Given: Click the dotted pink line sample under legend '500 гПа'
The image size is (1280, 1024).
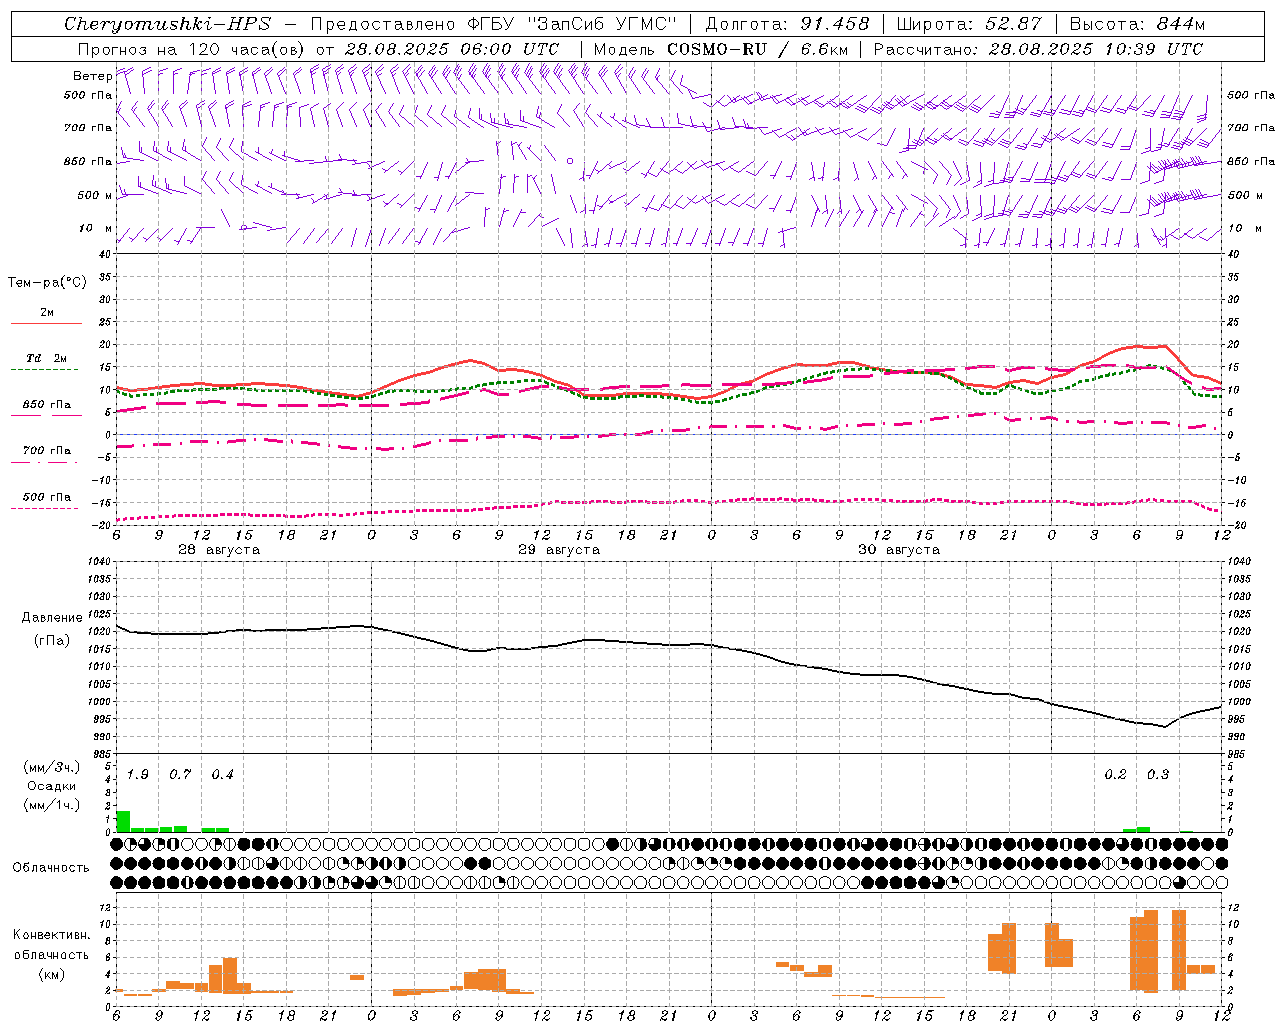Looking at the screenshot, I should 44,509.
